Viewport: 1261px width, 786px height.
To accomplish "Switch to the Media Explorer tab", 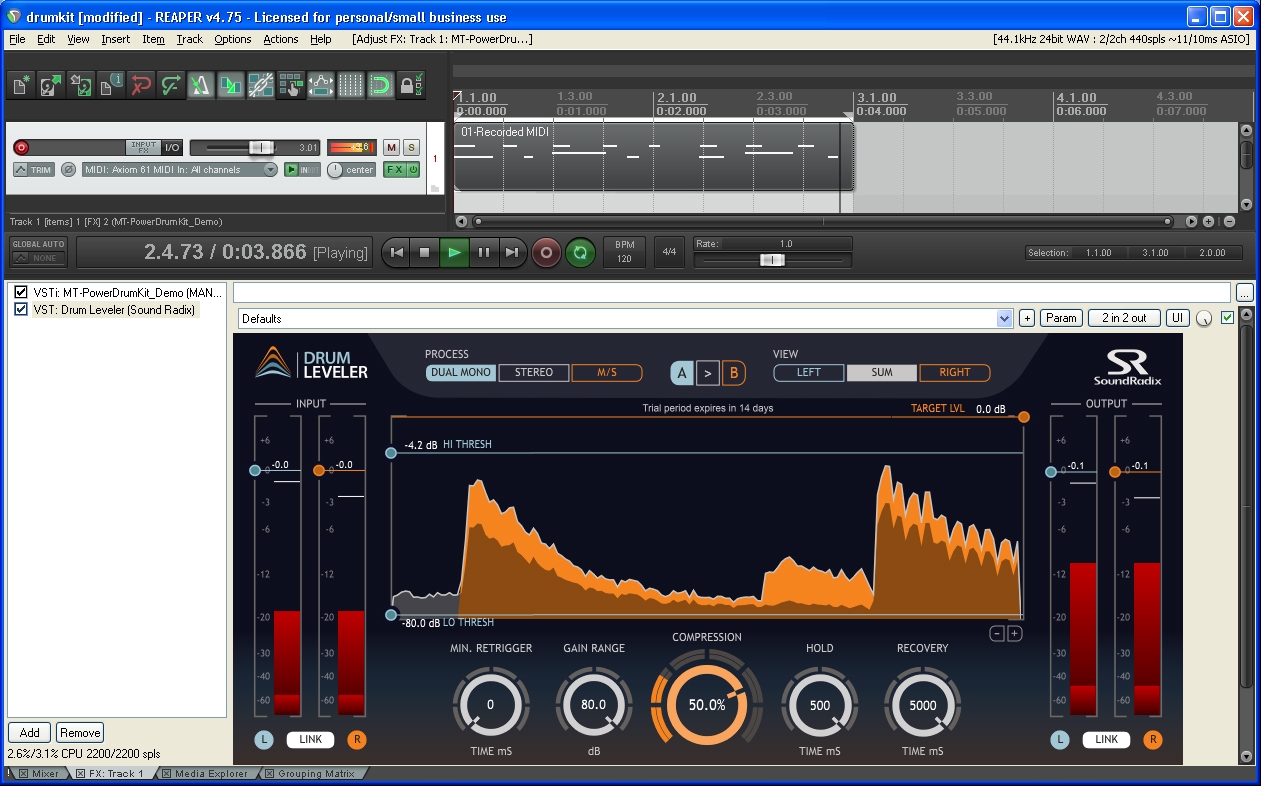I will 210,773.
